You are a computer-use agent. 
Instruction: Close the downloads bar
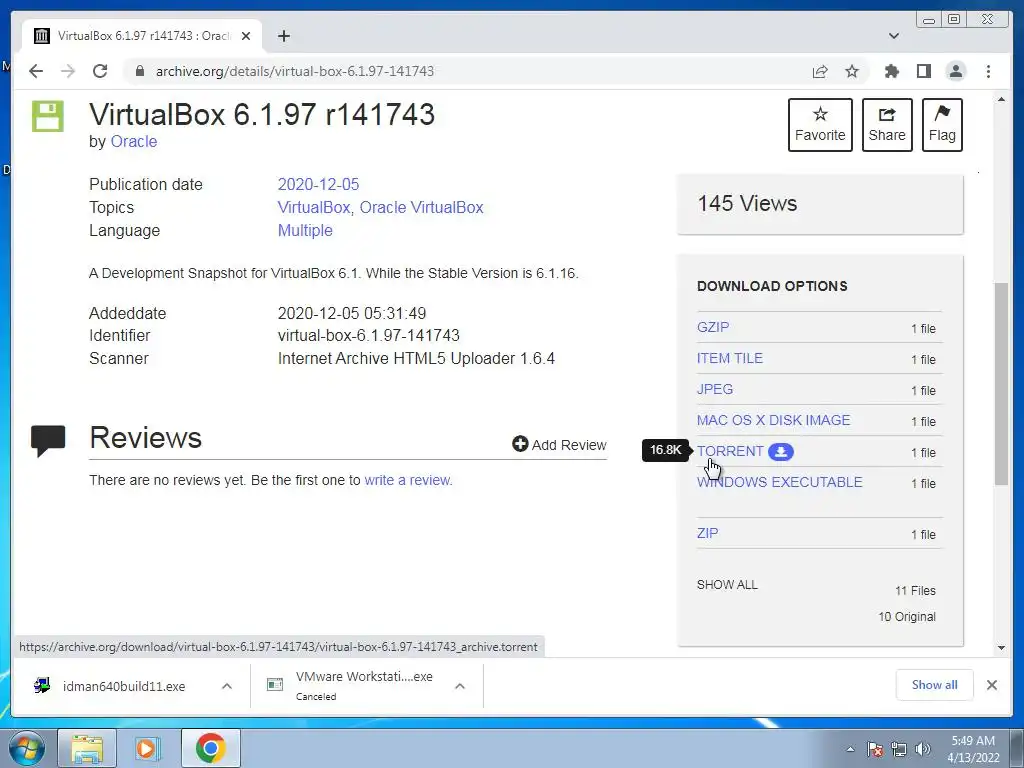(x=991, y=685)
